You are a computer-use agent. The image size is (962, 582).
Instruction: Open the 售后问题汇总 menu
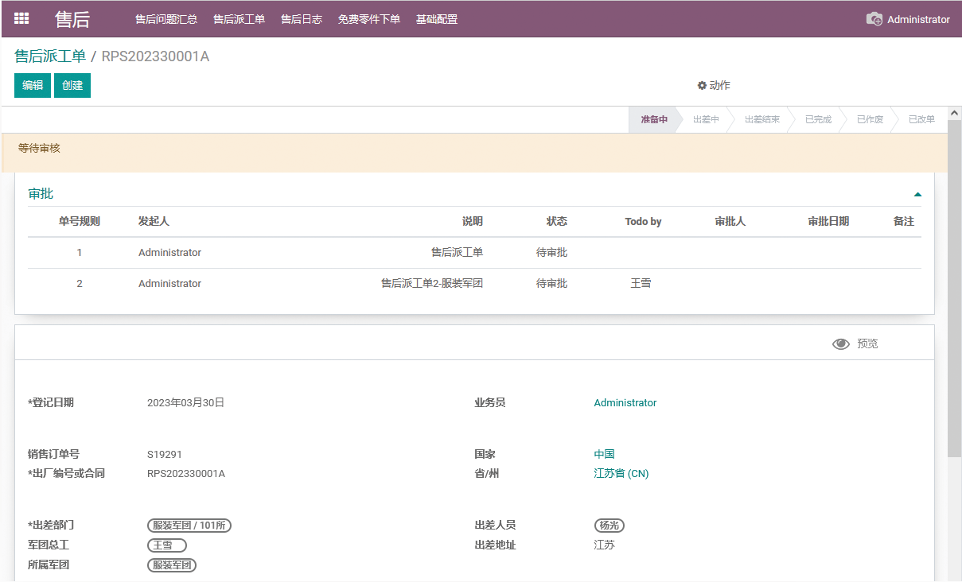166,19
